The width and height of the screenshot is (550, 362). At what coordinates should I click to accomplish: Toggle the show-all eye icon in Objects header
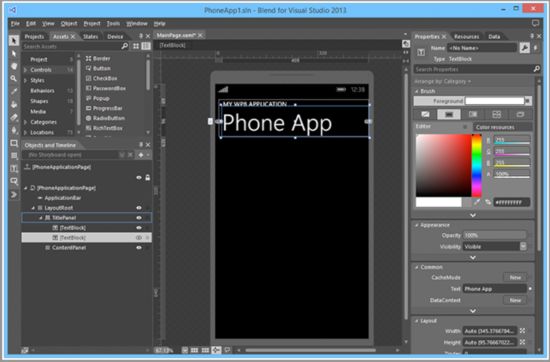pyautogui.click(x=139, y=178)
